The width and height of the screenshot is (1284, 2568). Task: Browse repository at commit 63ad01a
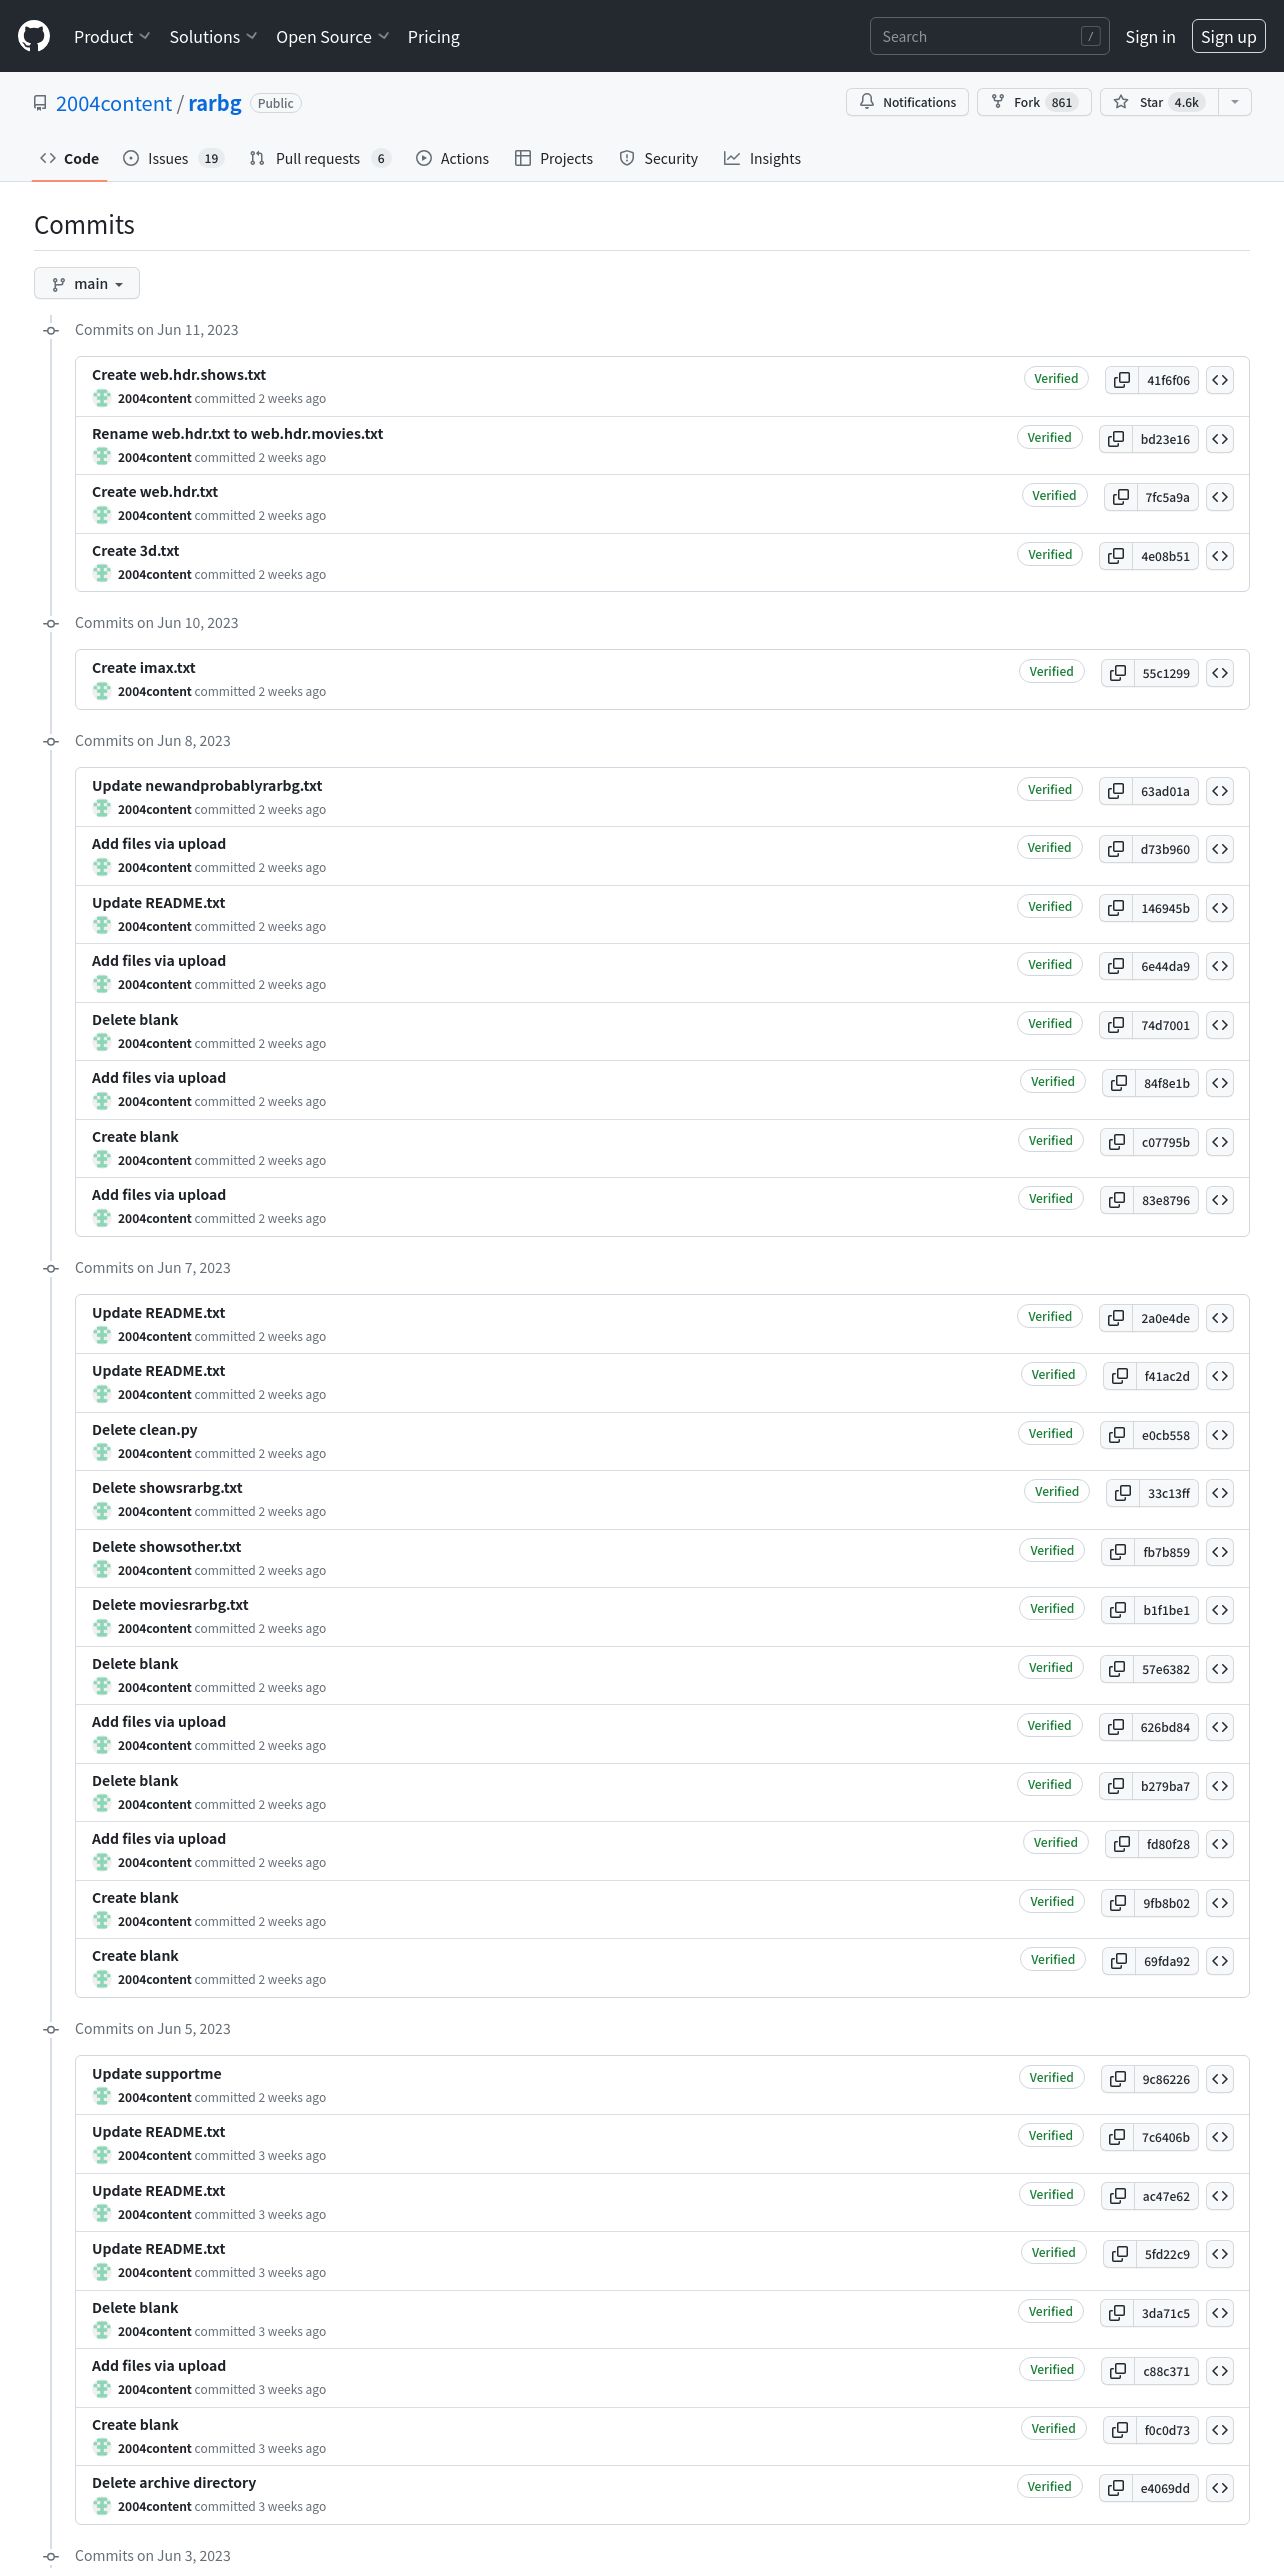coord(1220,791)
